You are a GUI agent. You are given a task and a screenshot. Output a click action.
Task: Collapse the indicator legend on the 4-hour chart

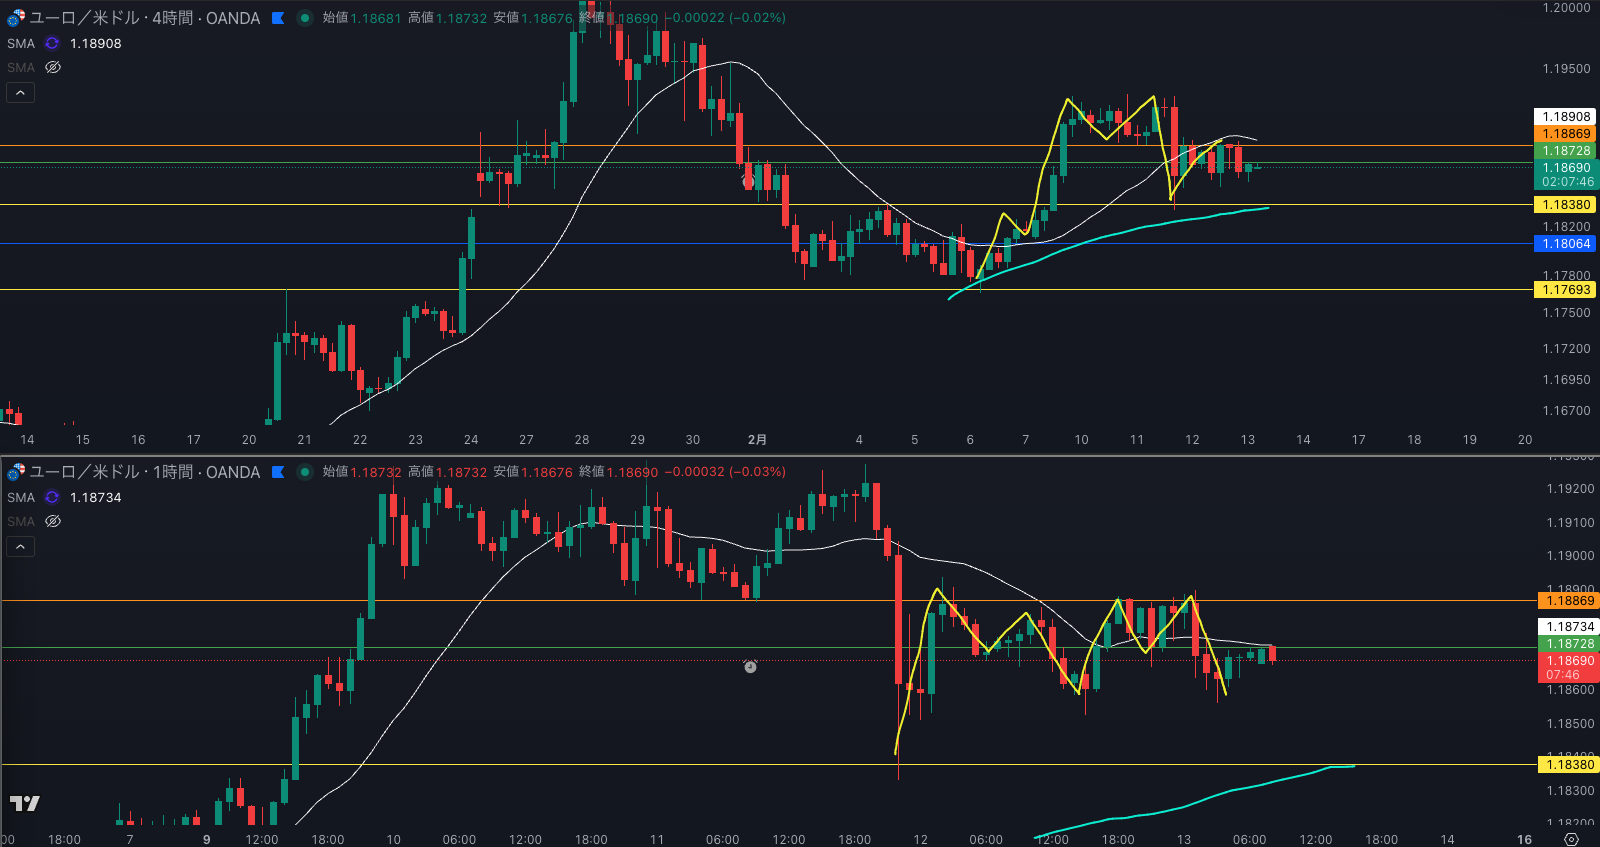click(21, 93)
